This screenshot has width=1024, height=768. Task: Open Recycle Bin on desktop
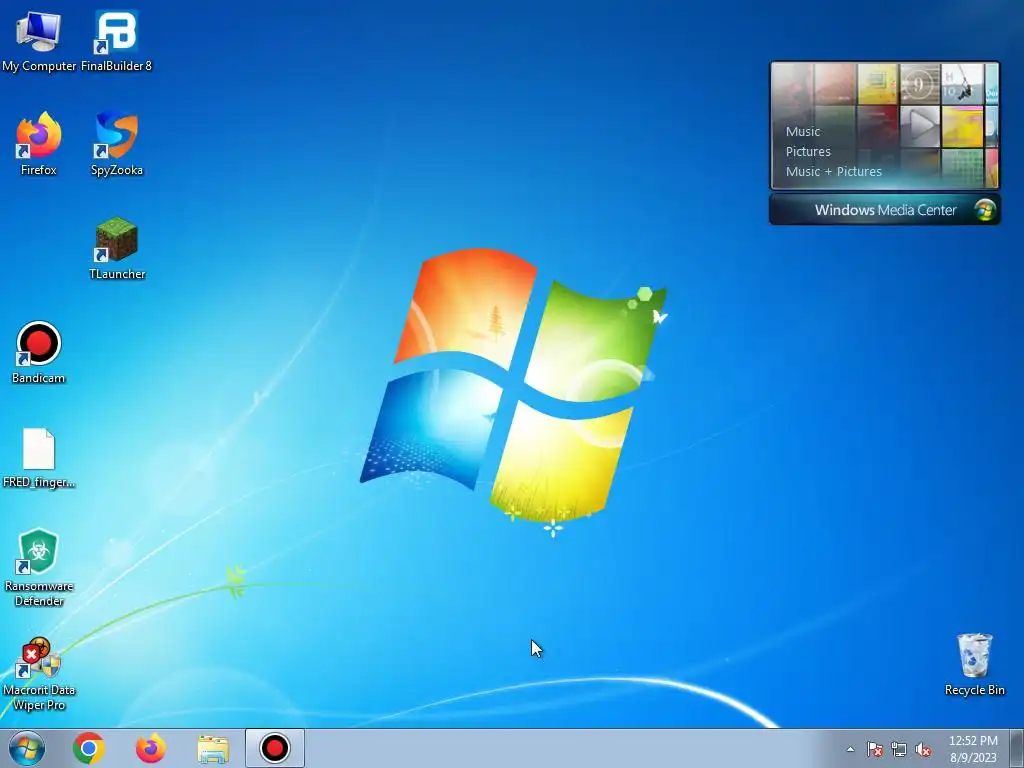pos(974,665)
